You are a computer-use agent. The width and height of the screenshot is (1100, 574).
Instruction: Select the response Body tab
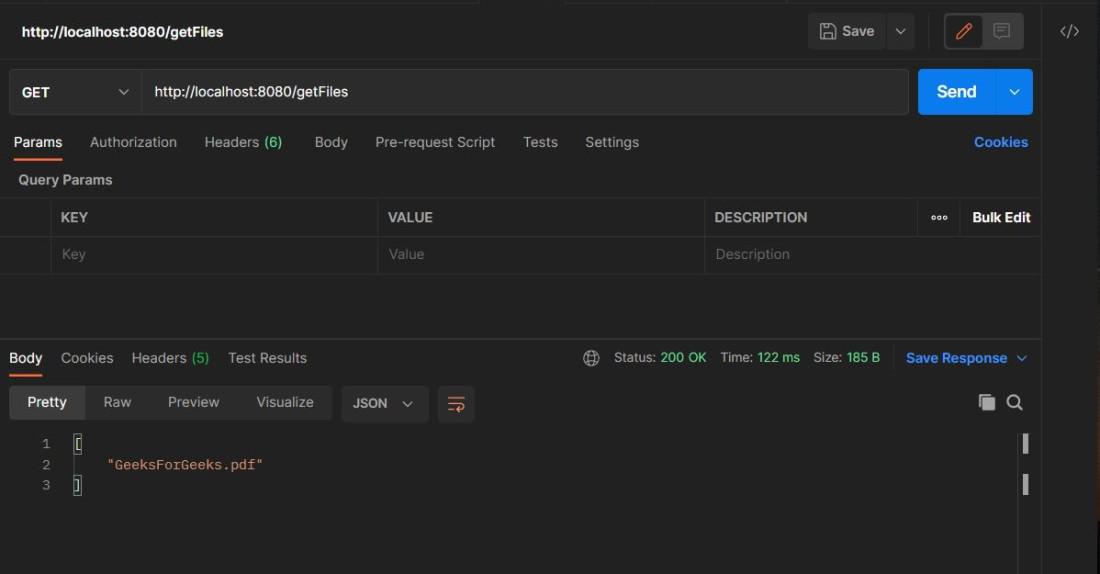pyautogui.click(x=26, y=358)
